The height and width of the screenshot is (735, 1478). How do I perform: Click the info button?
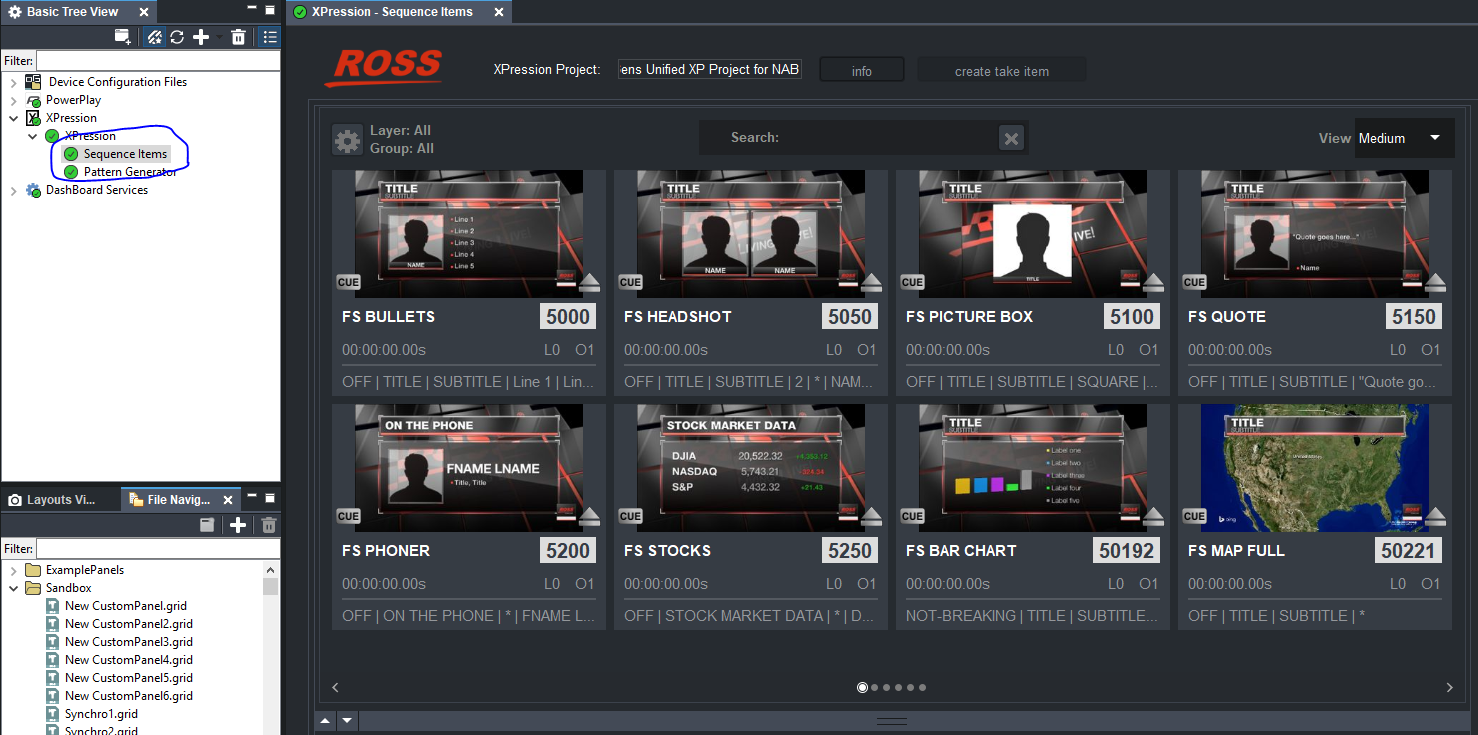(x=862, y=70)
